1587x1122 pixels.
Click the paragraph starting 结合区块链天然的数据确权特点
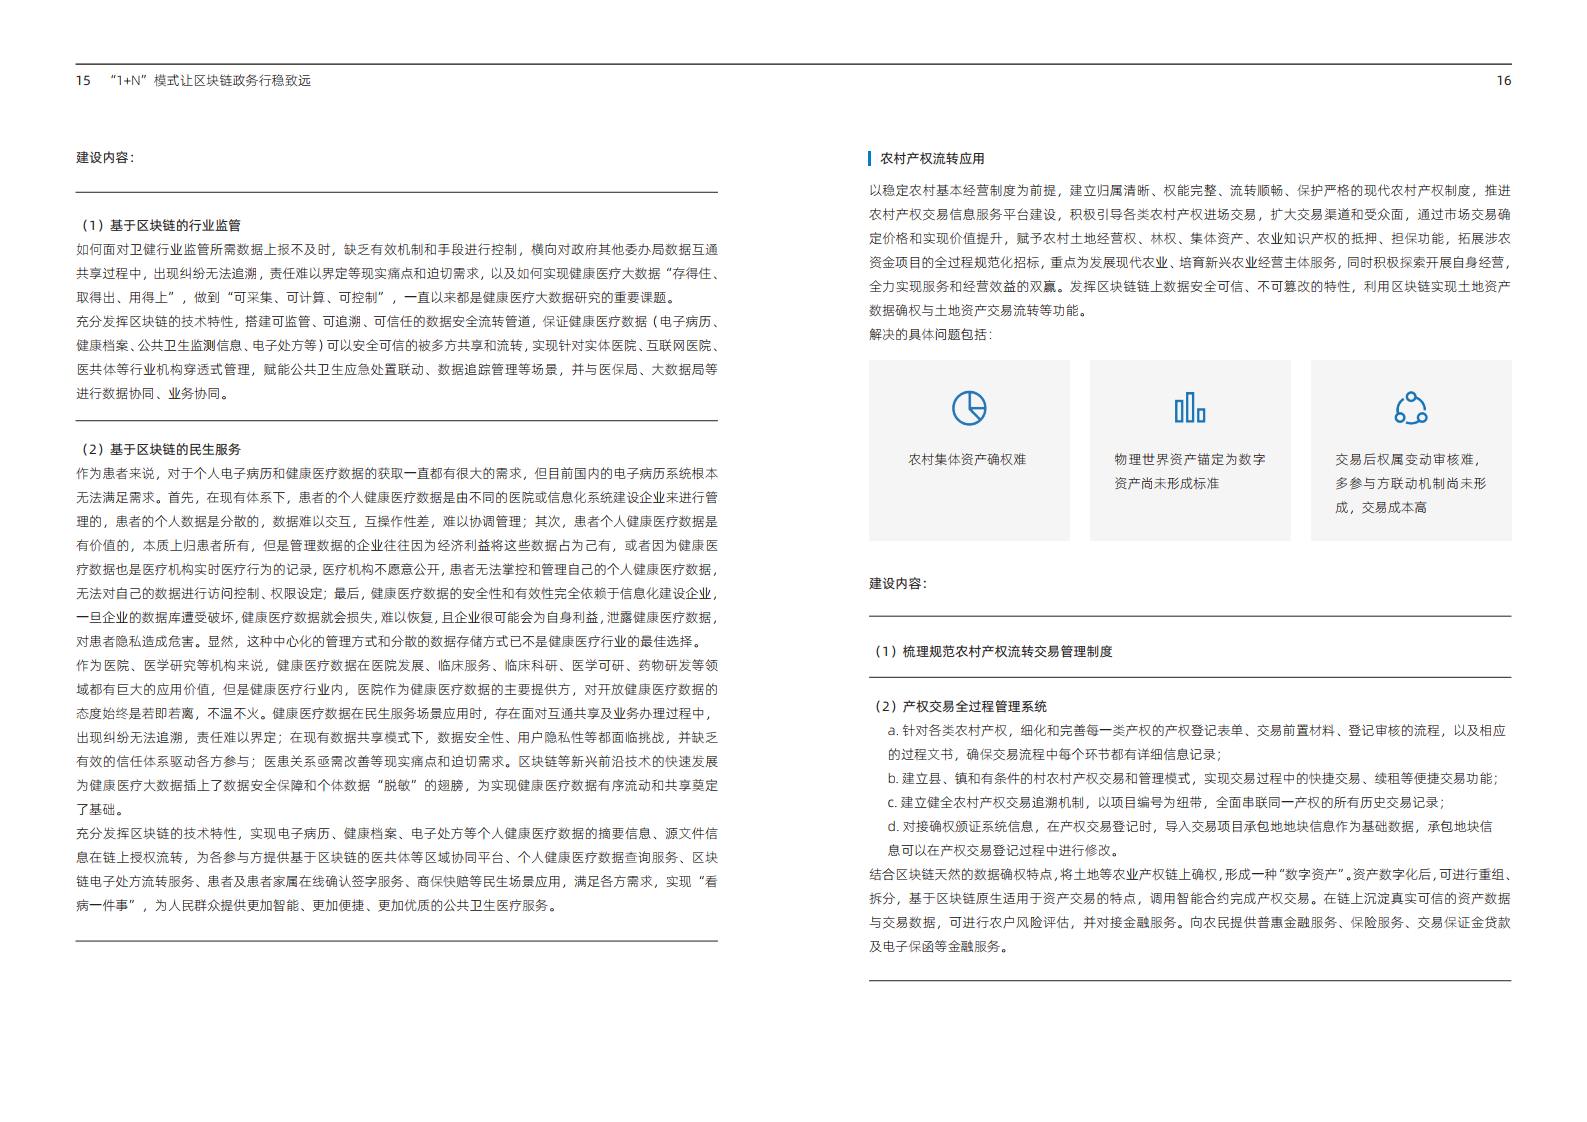click(1190, 911)
